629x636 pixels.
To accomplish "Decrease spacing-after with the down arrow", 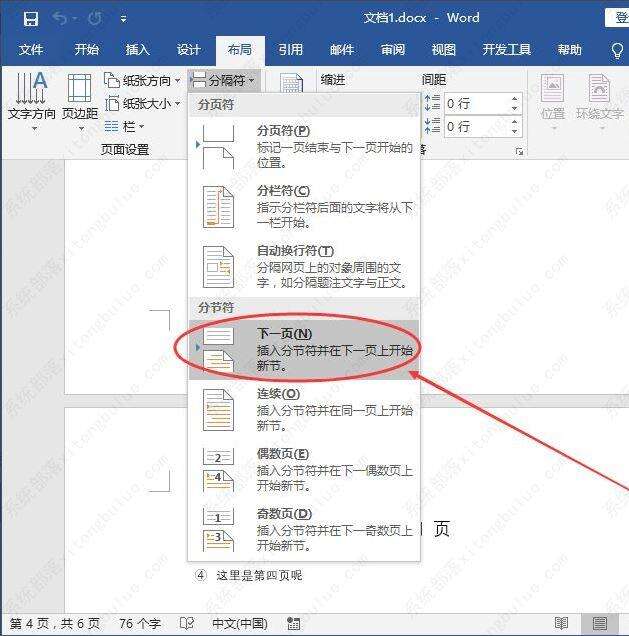I will point(515,132).
